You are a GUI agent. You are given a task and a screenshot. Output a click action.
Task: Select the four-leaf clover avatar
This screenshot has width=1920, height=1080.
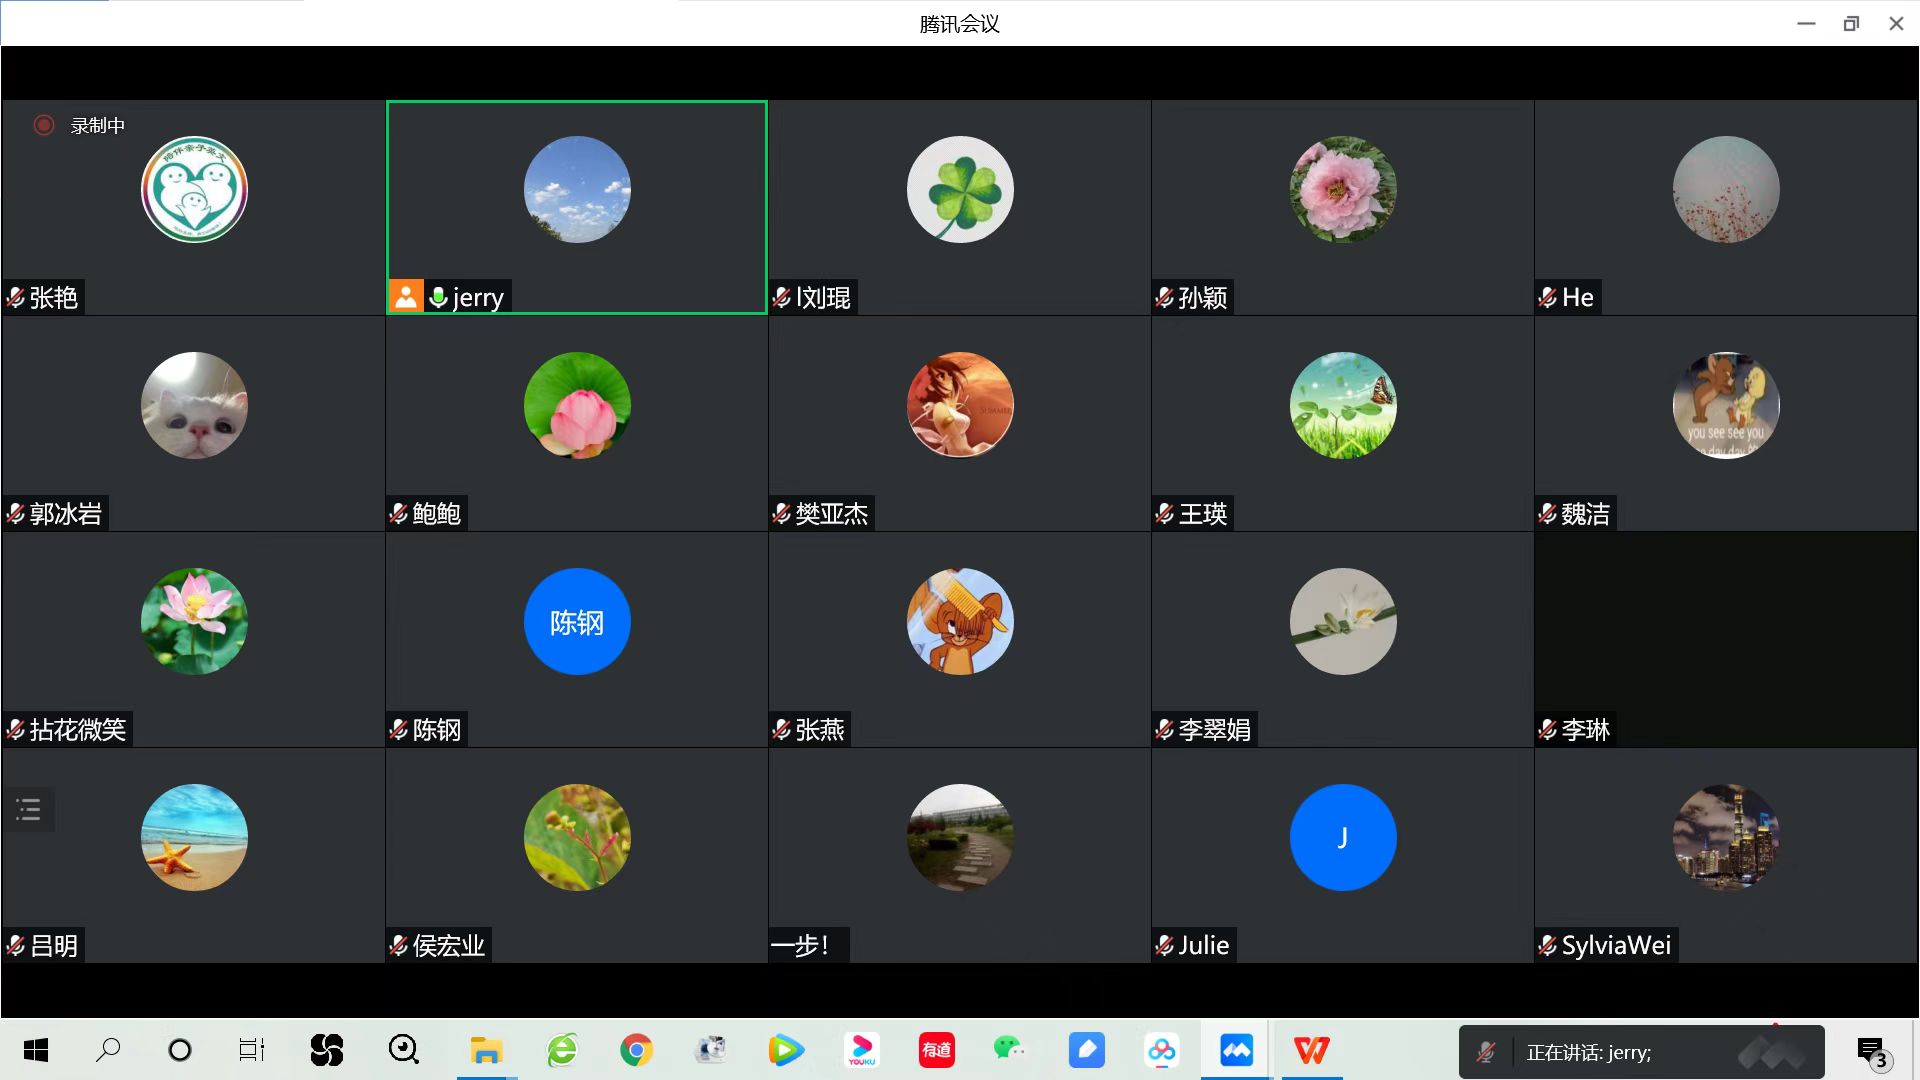(x=960, y=189)
